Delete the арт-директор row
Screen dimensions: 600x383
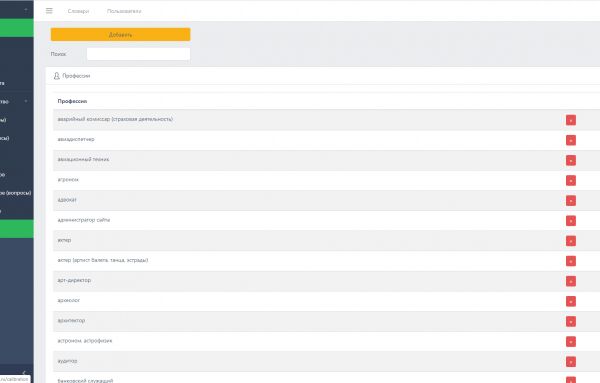point(571,281)
